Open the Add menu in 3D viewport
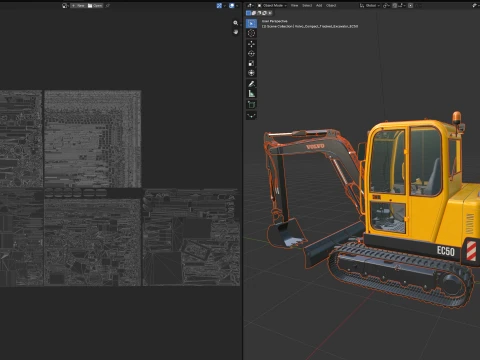The image size is (480, 360). click(x=319, y=6)
